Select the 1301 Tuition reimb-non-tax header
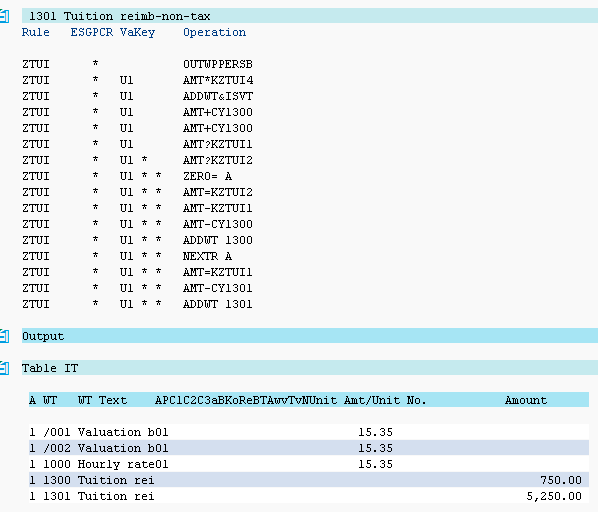The height and width of the screenshot is (512, 598). (310, 16)
